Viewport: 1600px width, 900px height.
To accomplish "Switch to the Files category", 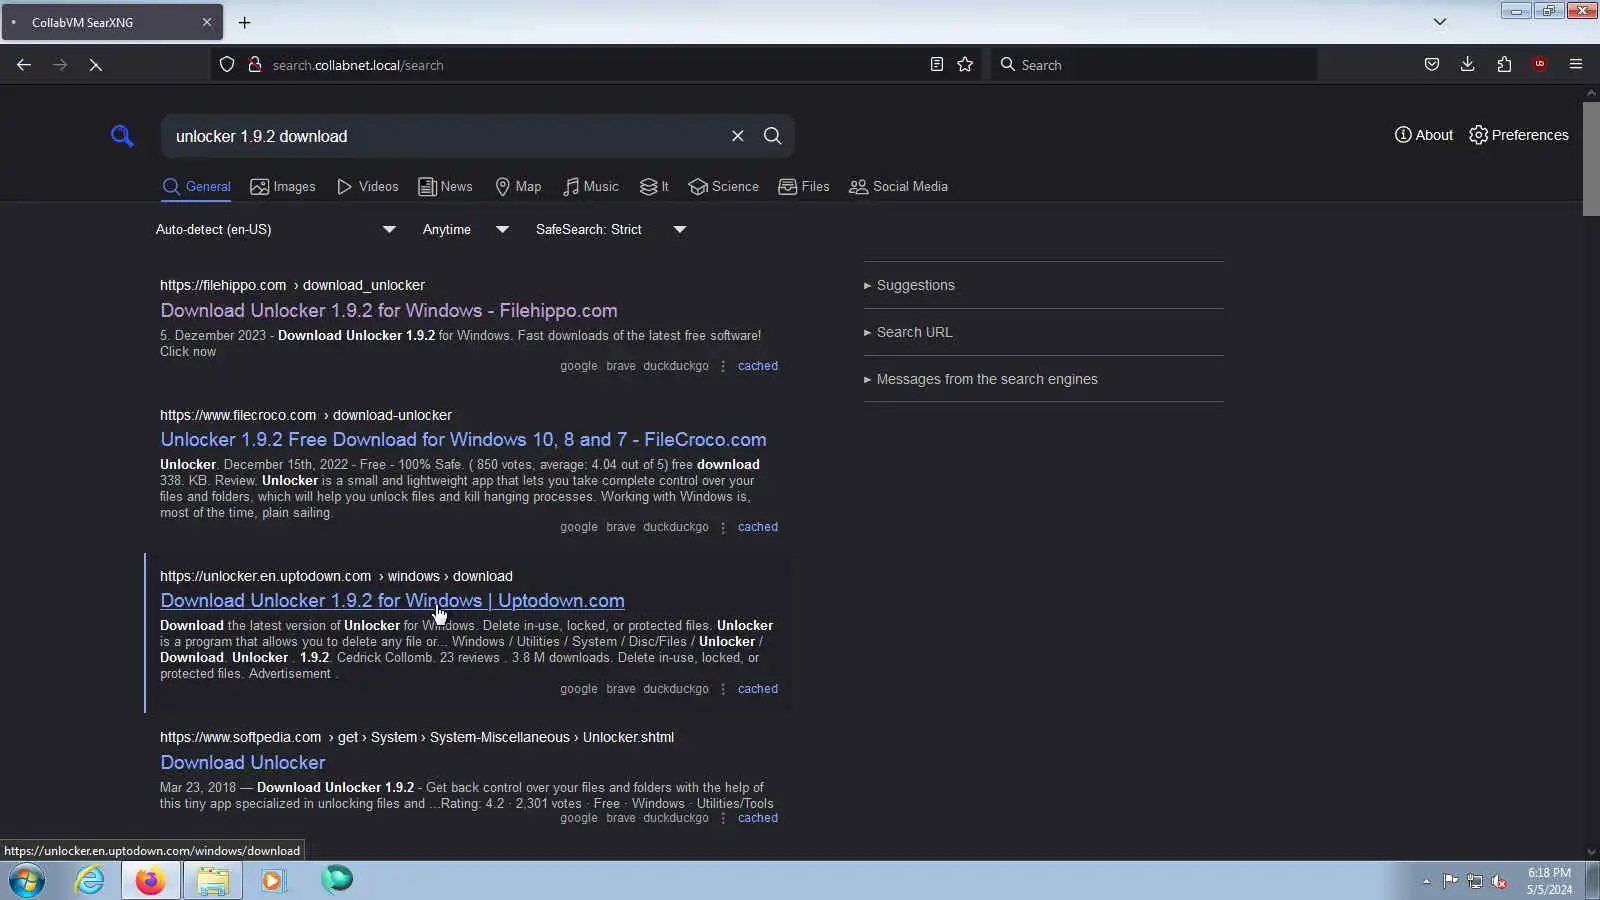I will (x=804, y=187).
